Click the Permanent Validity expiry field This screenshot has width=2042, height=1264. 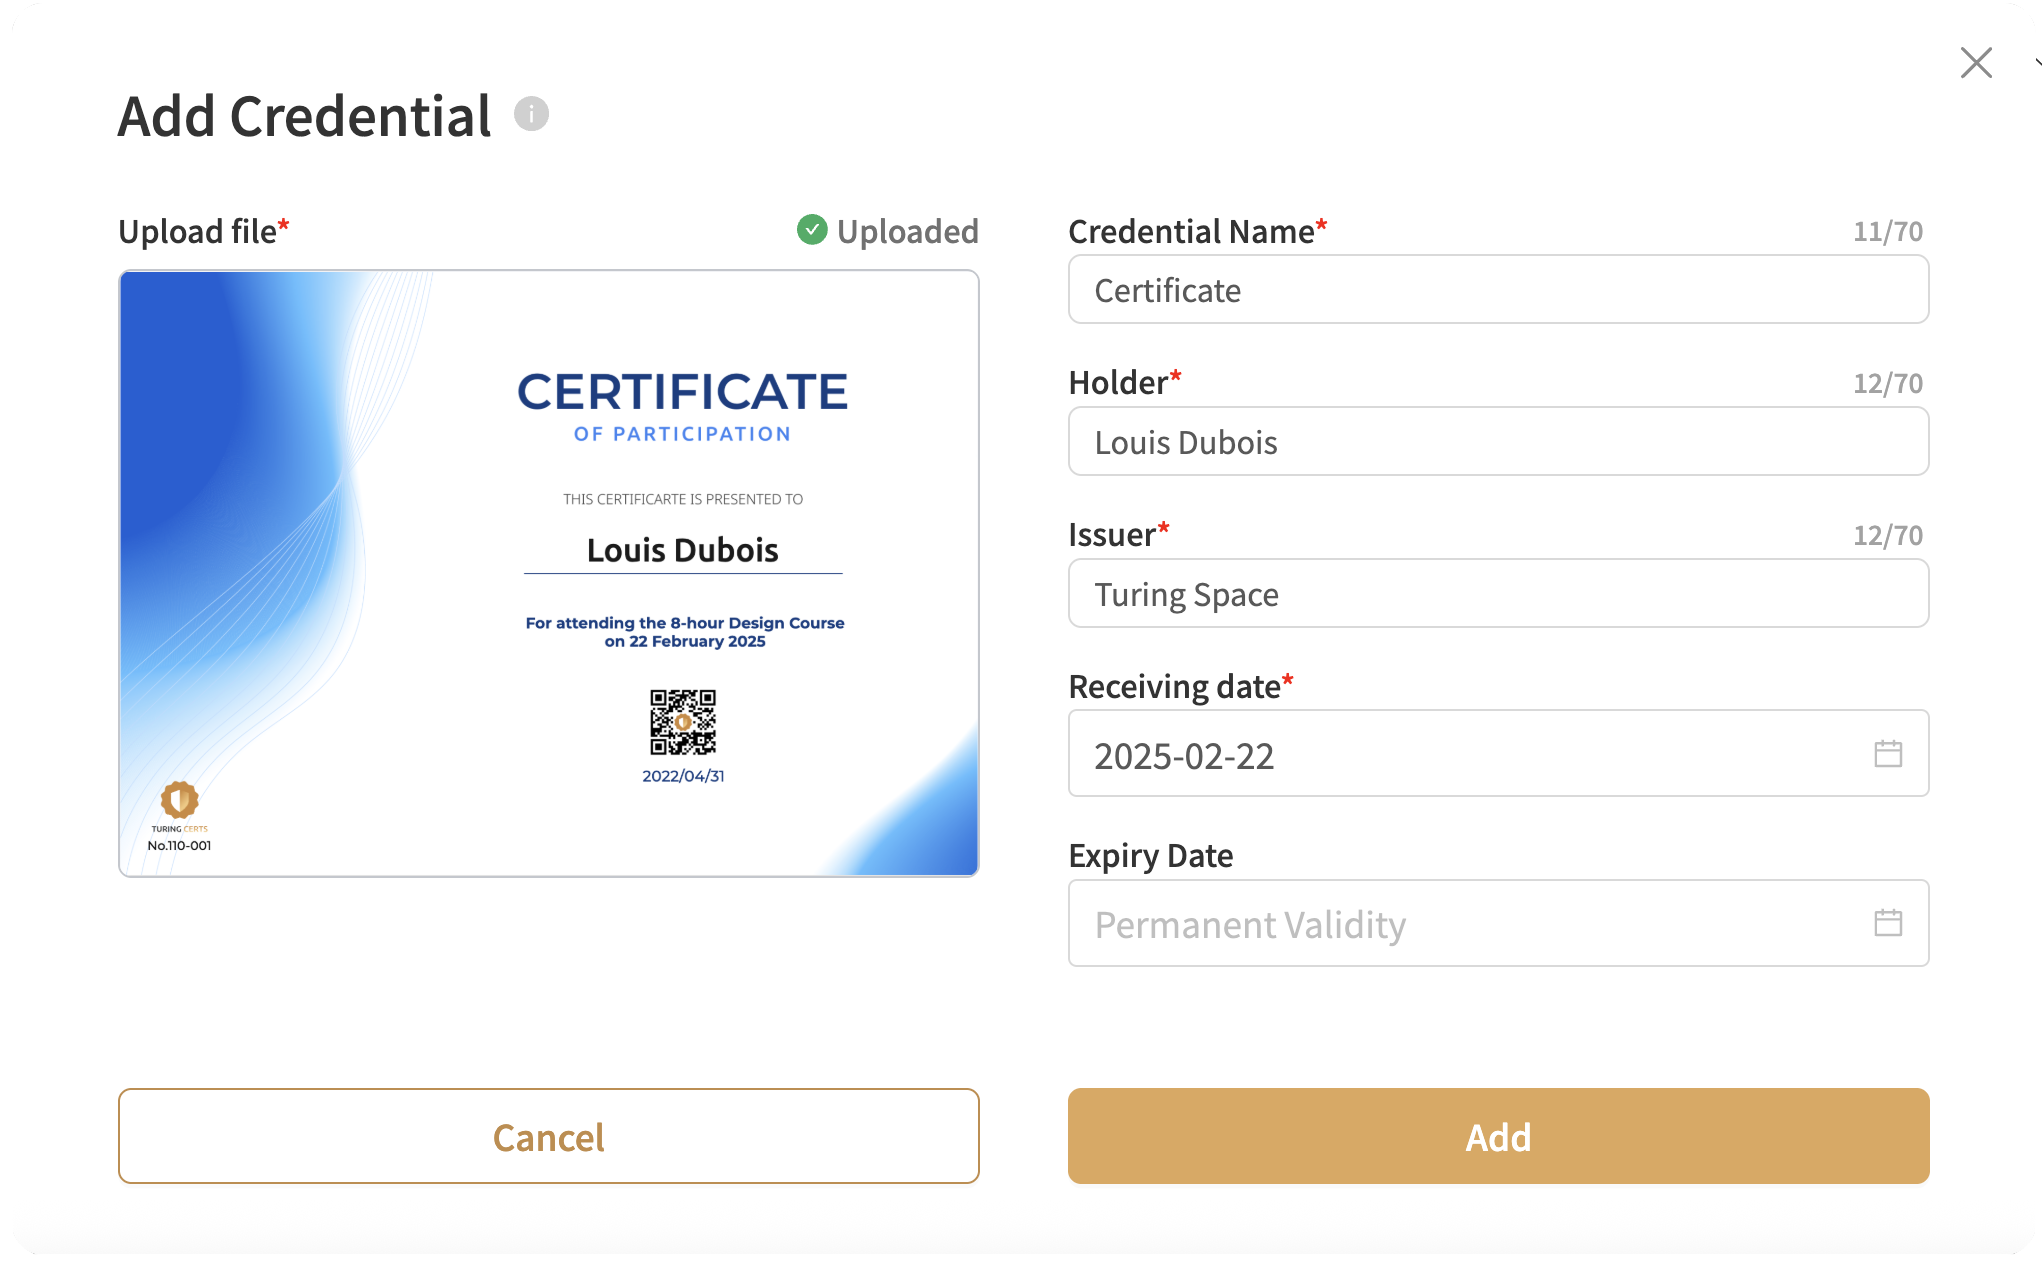pyautogui.click(x=1250, y=925)
